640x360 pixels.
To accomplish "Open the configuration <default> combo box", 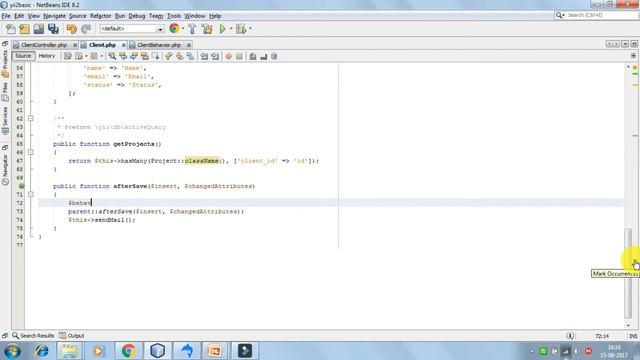I will pyautogui.click(x=132, y=29).
